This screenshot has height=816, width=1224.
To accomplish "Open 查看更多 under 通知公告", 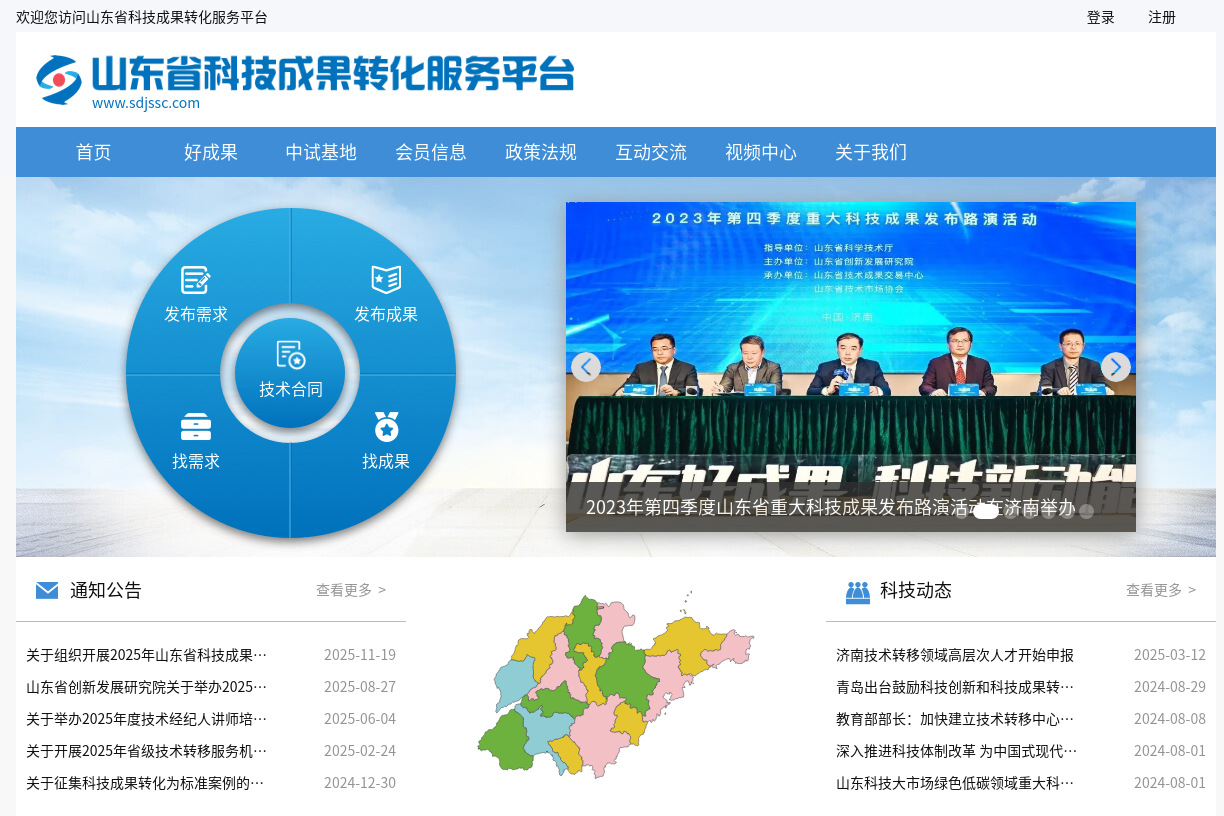I will [x=345, y=590].
